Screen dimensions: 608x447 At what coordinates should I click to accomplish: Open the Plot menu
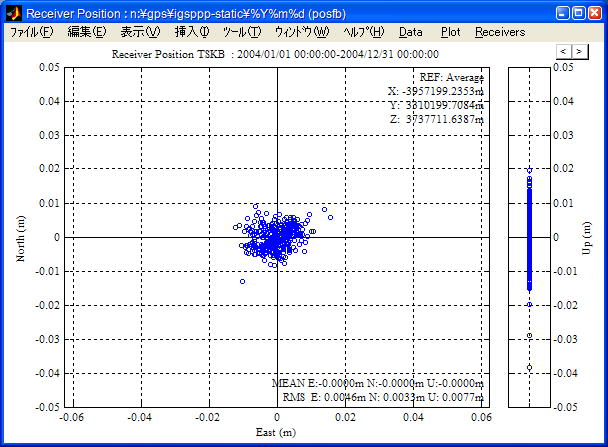(x=450, y=32)
